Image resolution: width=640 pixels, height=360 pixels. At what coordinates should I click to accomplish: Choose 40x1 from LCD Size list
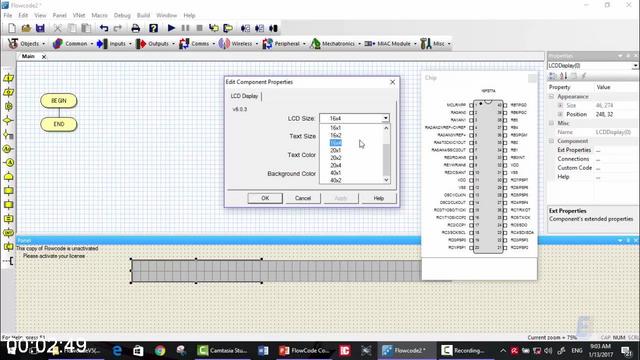coord(336,173)
